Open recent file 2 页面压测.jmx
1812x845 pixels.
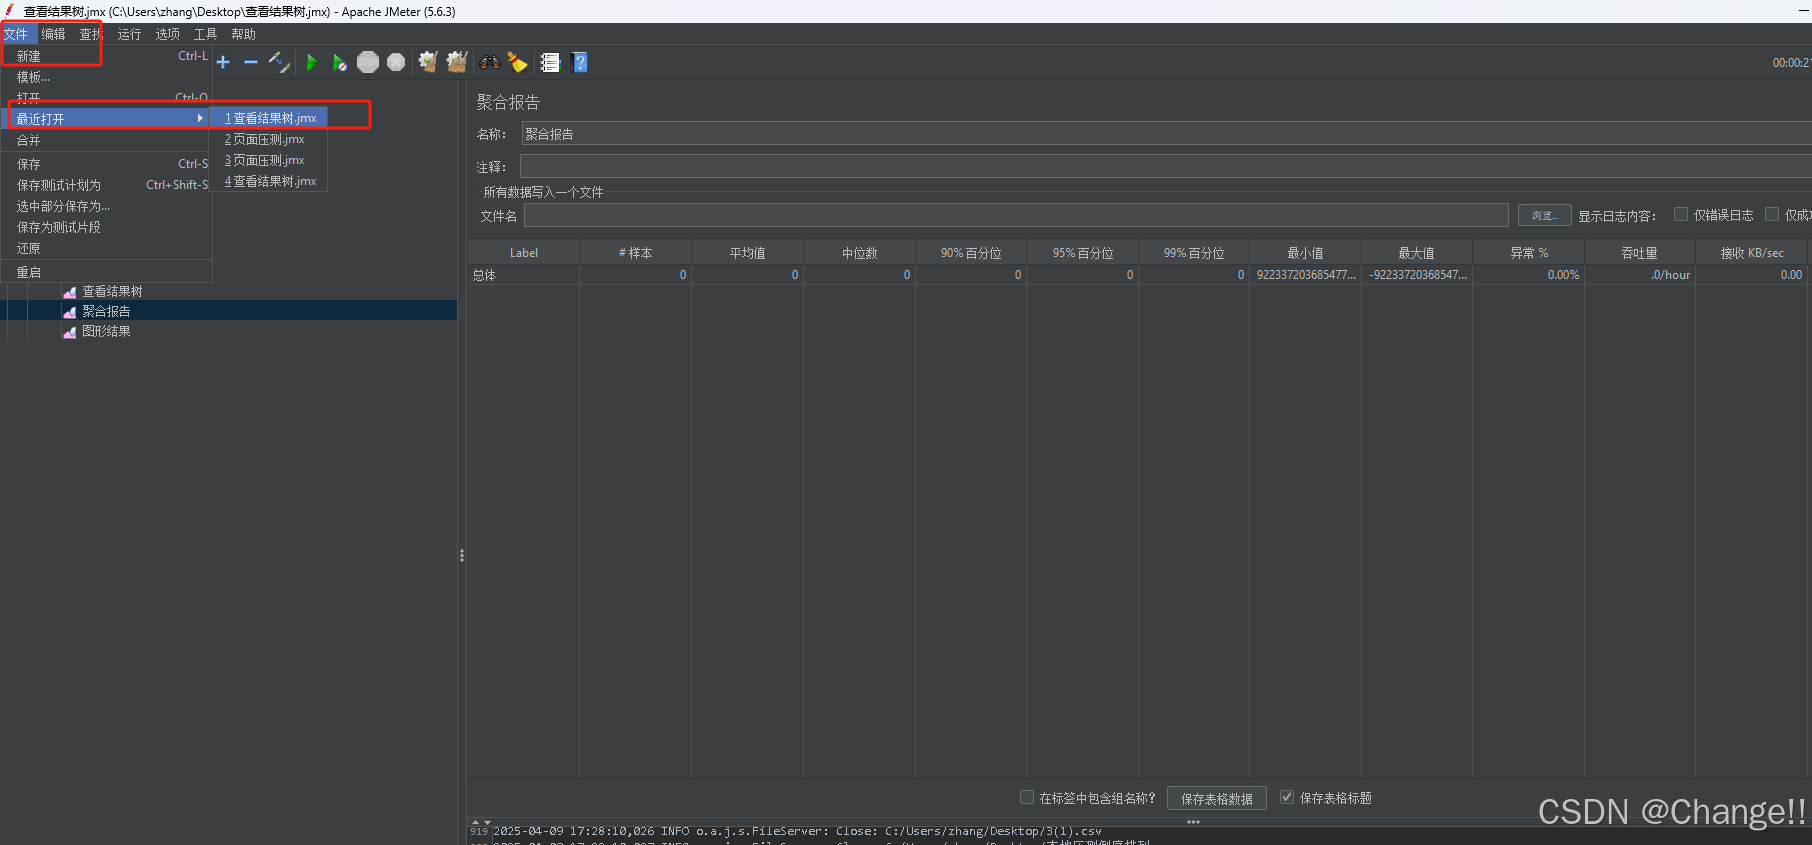click(x=270, y=139)
